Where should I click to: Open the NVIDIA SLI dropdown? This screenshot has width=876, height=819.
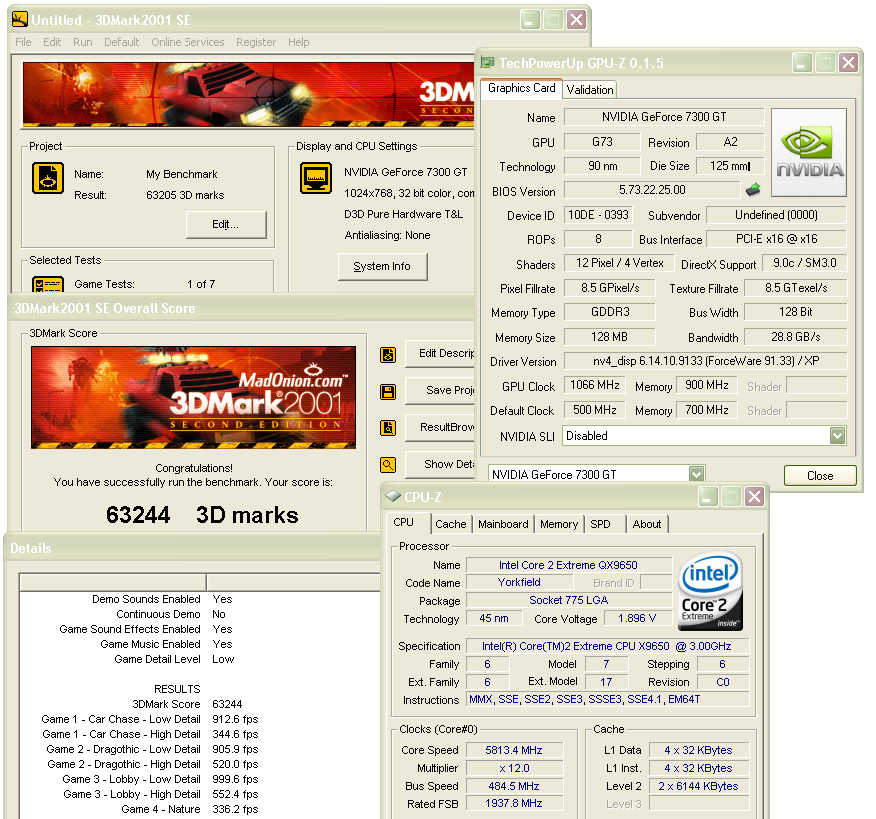point(837,436)
